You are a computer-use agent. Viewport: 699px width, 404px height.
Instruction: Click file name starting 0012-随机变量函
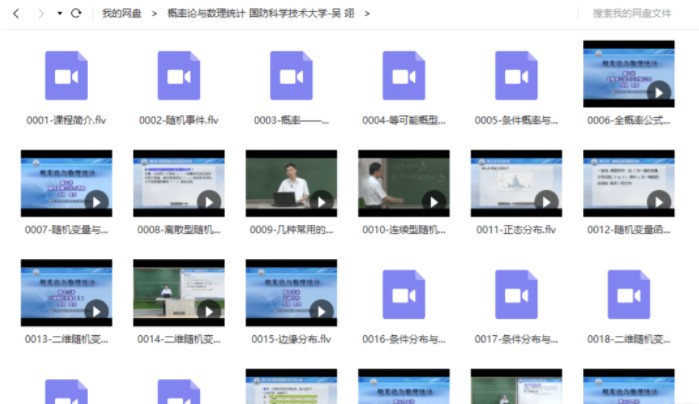[629, 230]
